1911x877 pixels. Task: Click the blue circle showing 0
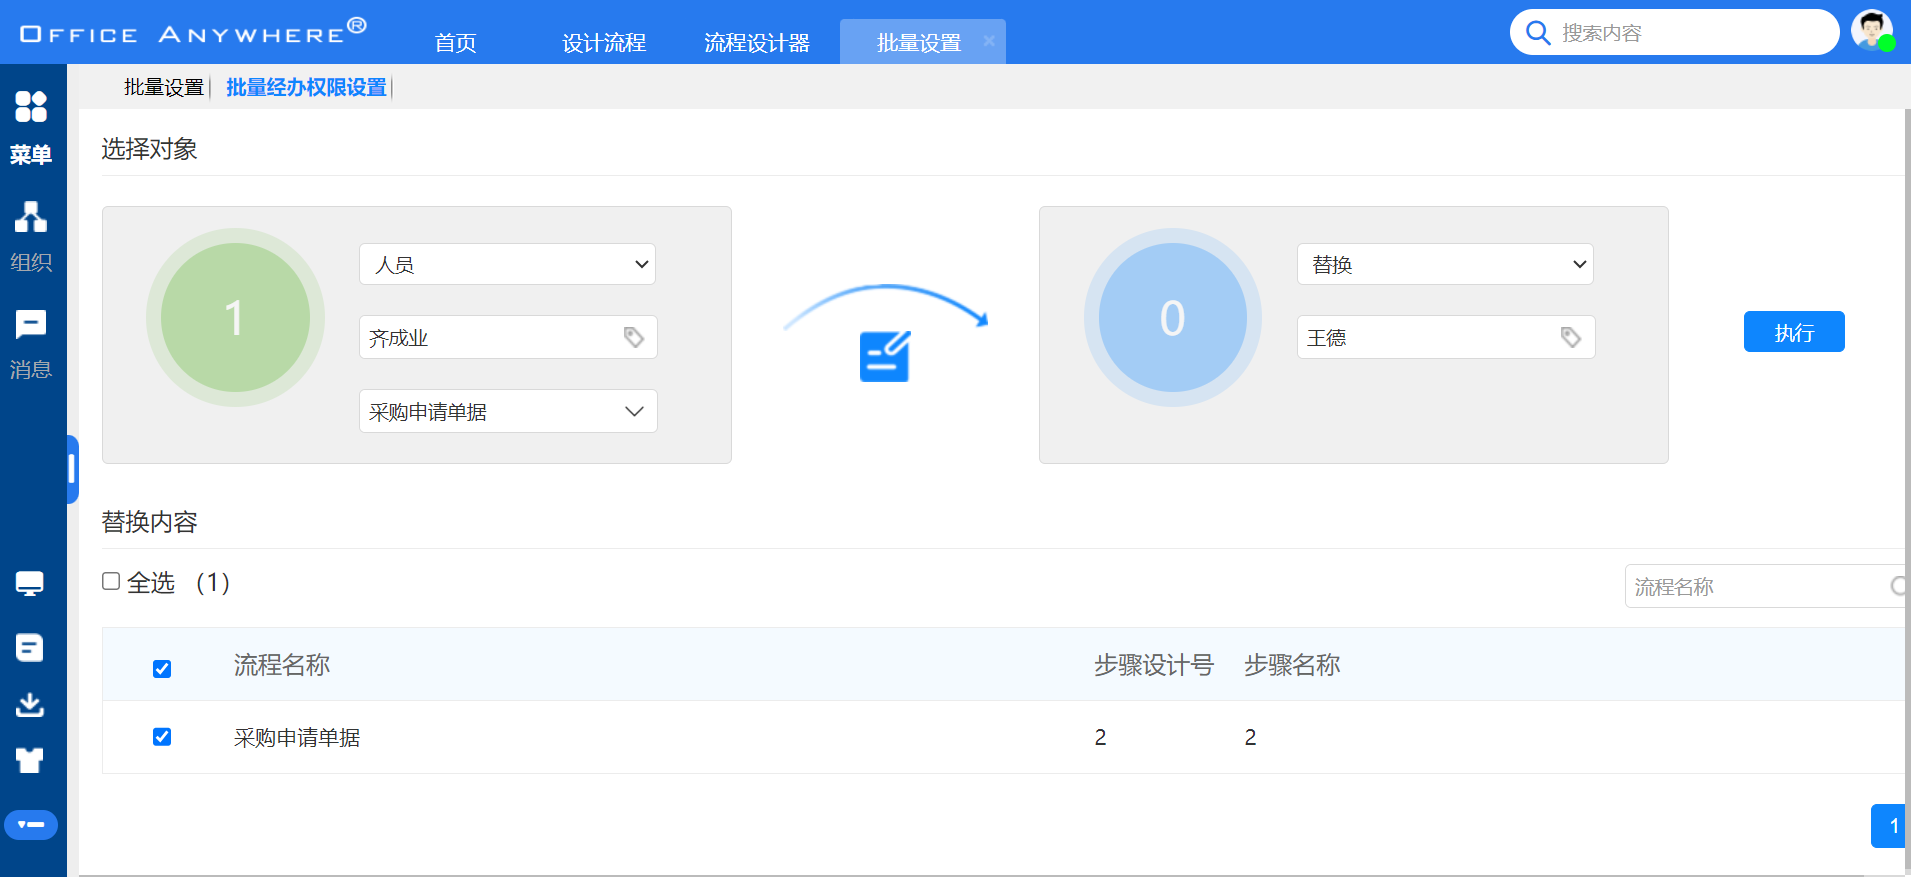pos(1173,317)
